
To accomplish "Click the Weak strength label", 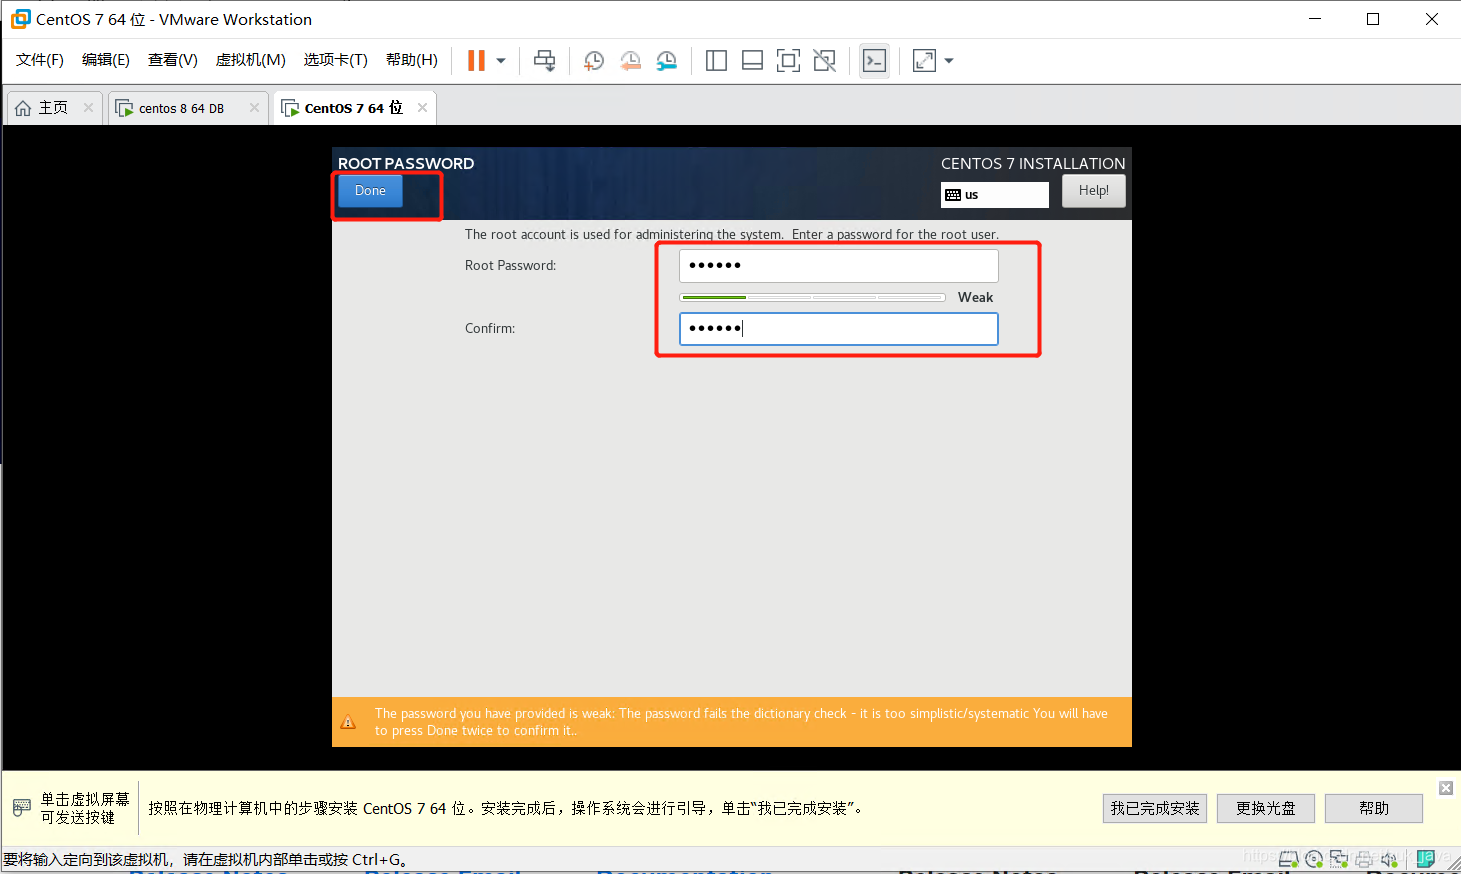I will pos(975,297).
